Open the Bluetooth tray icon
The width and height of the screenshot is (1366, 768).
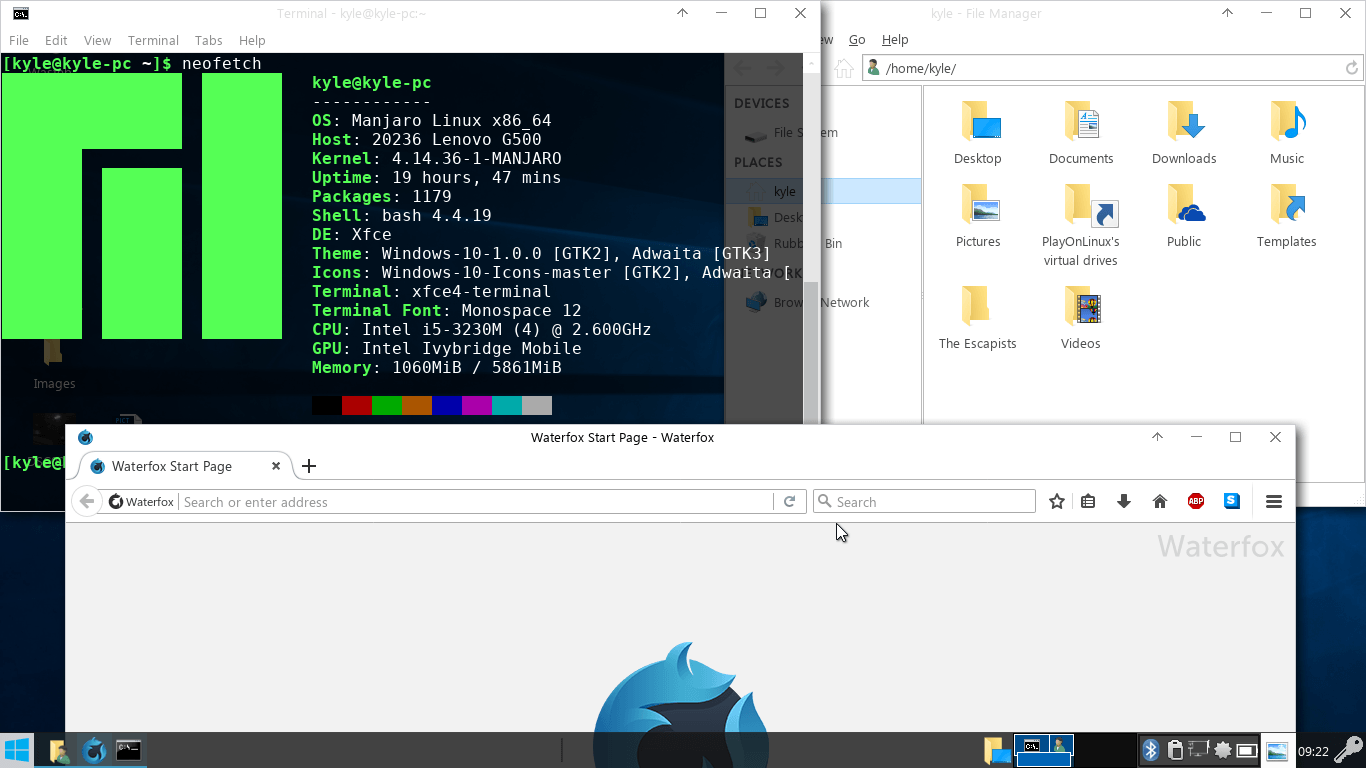tap(1150, 749)
